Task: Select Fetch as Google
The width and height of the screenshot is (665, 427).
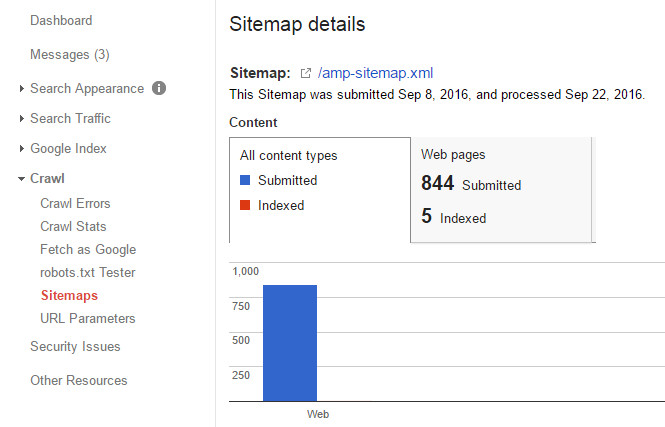Action: [88, 249]
